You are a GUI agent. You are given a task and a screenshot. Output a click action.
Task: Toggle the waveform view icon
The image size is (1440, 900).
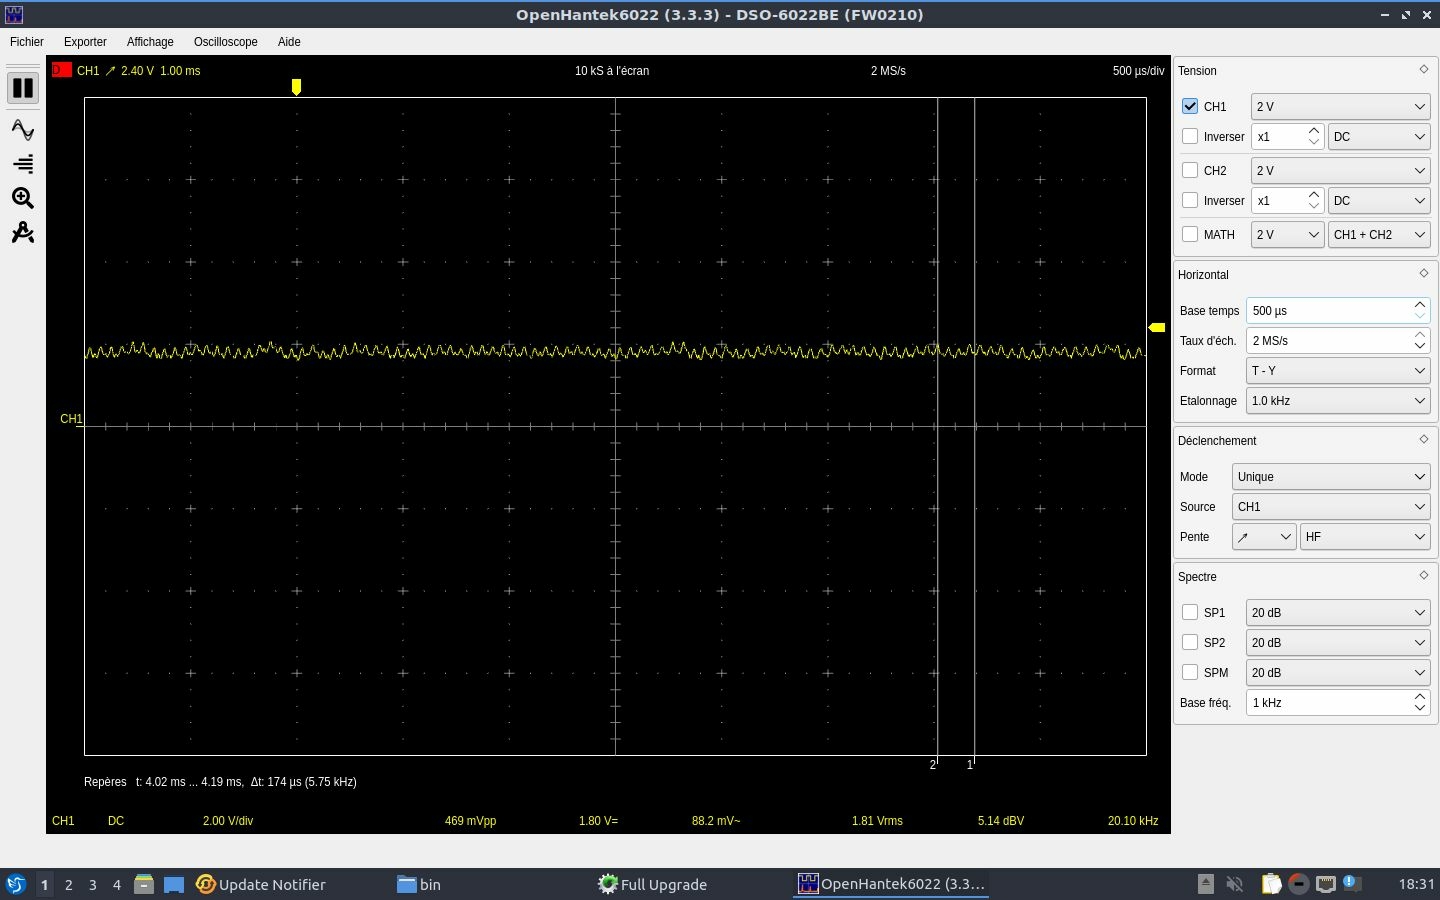coord(22,130)
